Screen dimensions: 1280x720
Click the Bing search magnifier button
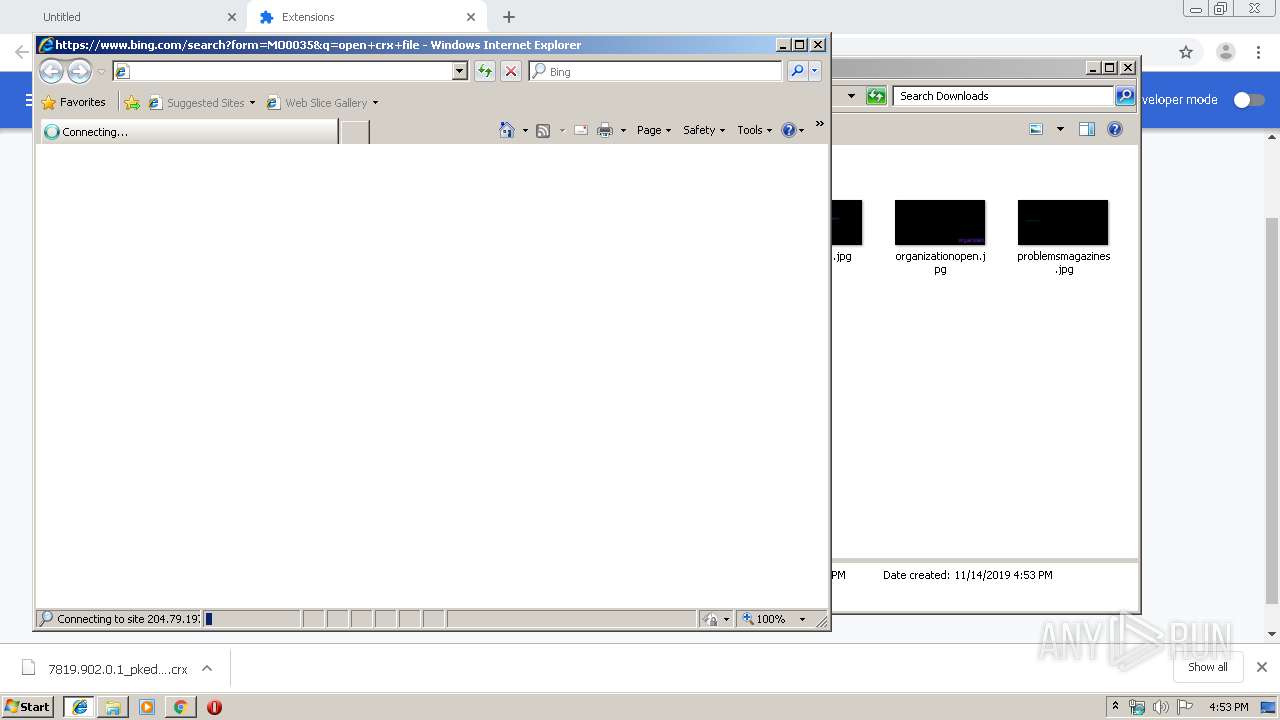[797, 71]
